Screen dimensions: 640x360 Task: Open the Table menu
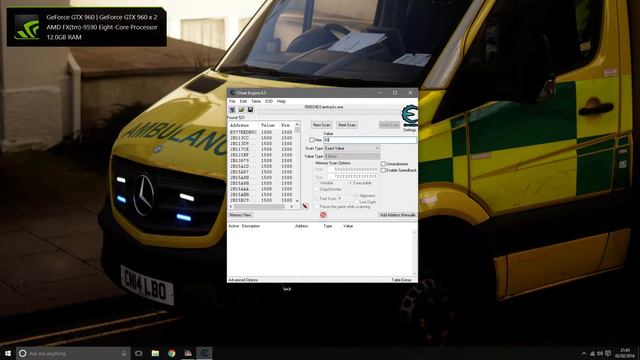coord(256,101)
